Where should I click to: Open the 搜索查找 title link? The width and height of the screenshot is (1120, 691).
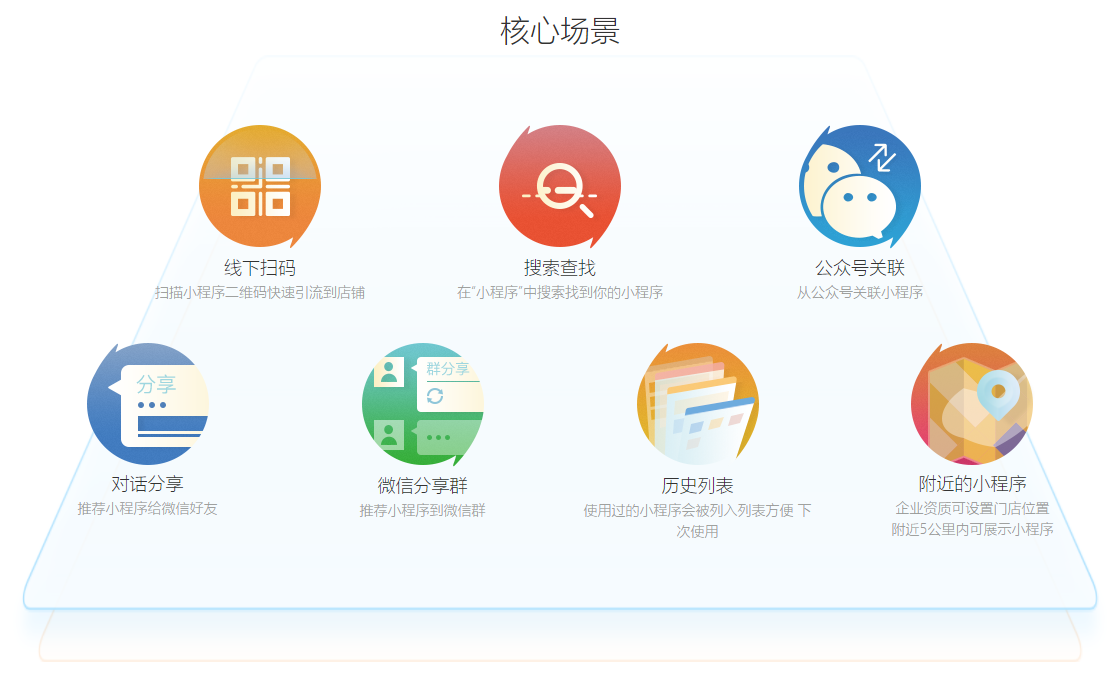click(560, 268)
